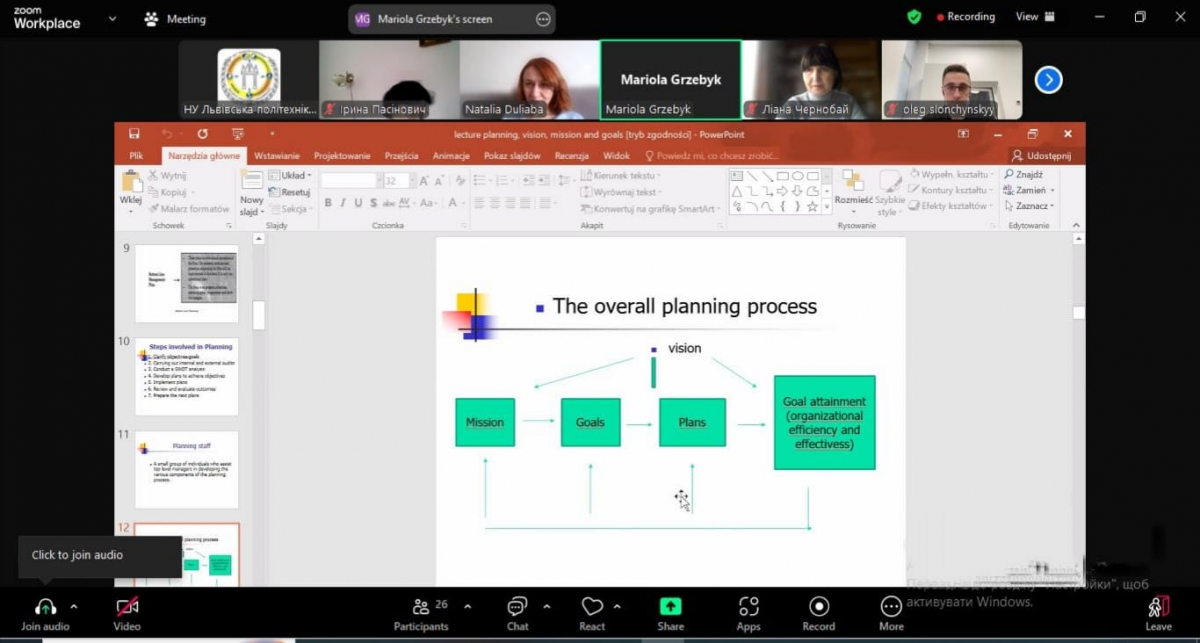The image size is (1200, 643).
Task: Click the Record icon in toolbar
Action: click(818, 607)
